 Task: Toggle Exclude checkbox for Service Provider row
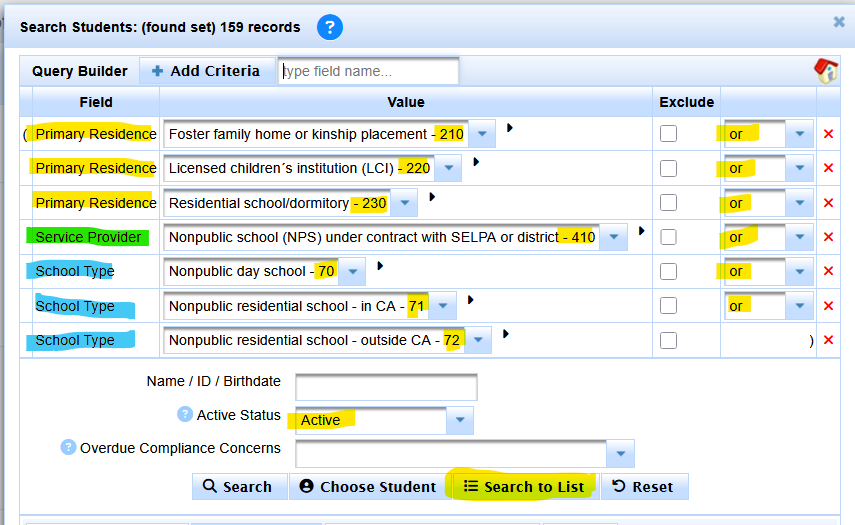[668, 238]
